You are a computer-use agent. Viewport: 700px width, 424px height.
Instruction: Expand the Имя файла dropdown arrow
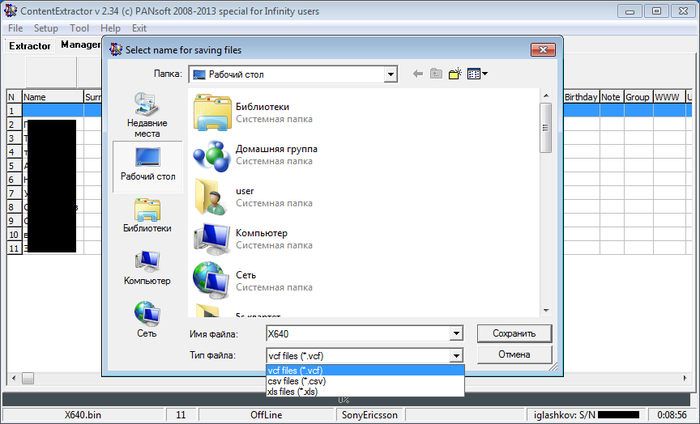tap(456, 334)
